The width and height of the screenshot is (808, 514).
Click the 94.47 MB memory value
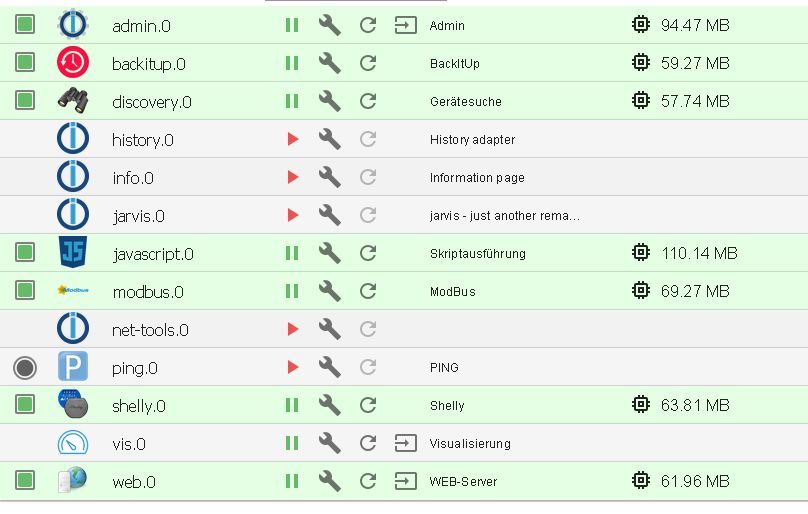coord(695,25)
